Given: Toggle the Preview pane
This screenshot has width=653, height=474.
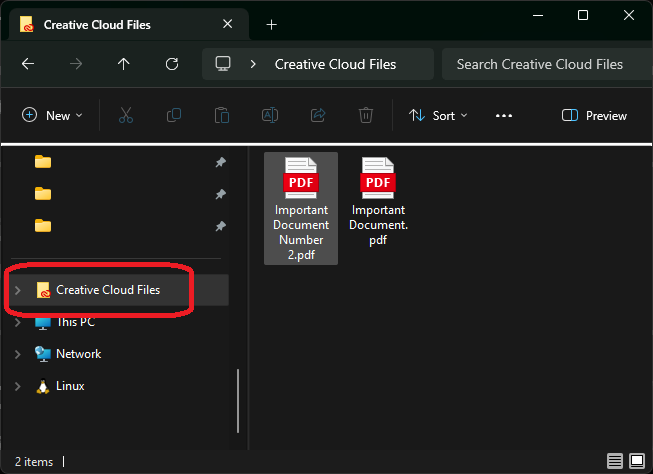Looking at the screenshot, I should click(x=594, y=115).
